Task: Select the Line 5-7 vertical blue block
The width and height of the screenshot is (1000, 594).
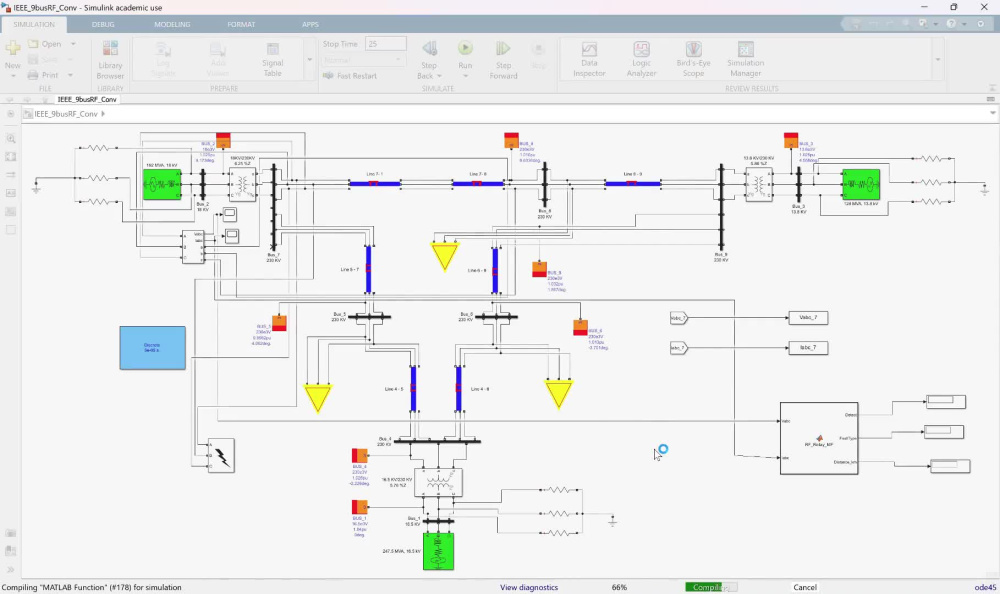Action: pyautogui.click(x=369, y=269)
